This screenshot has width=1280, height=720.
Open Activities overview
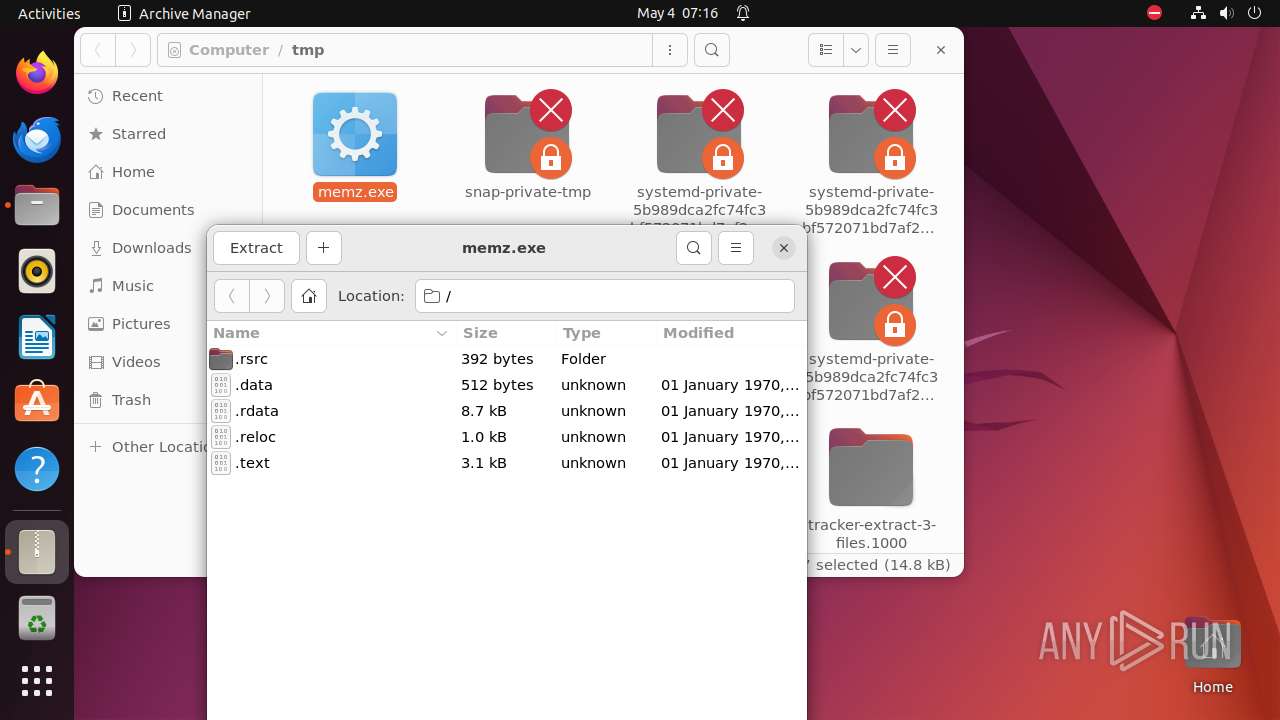(49, 13)
